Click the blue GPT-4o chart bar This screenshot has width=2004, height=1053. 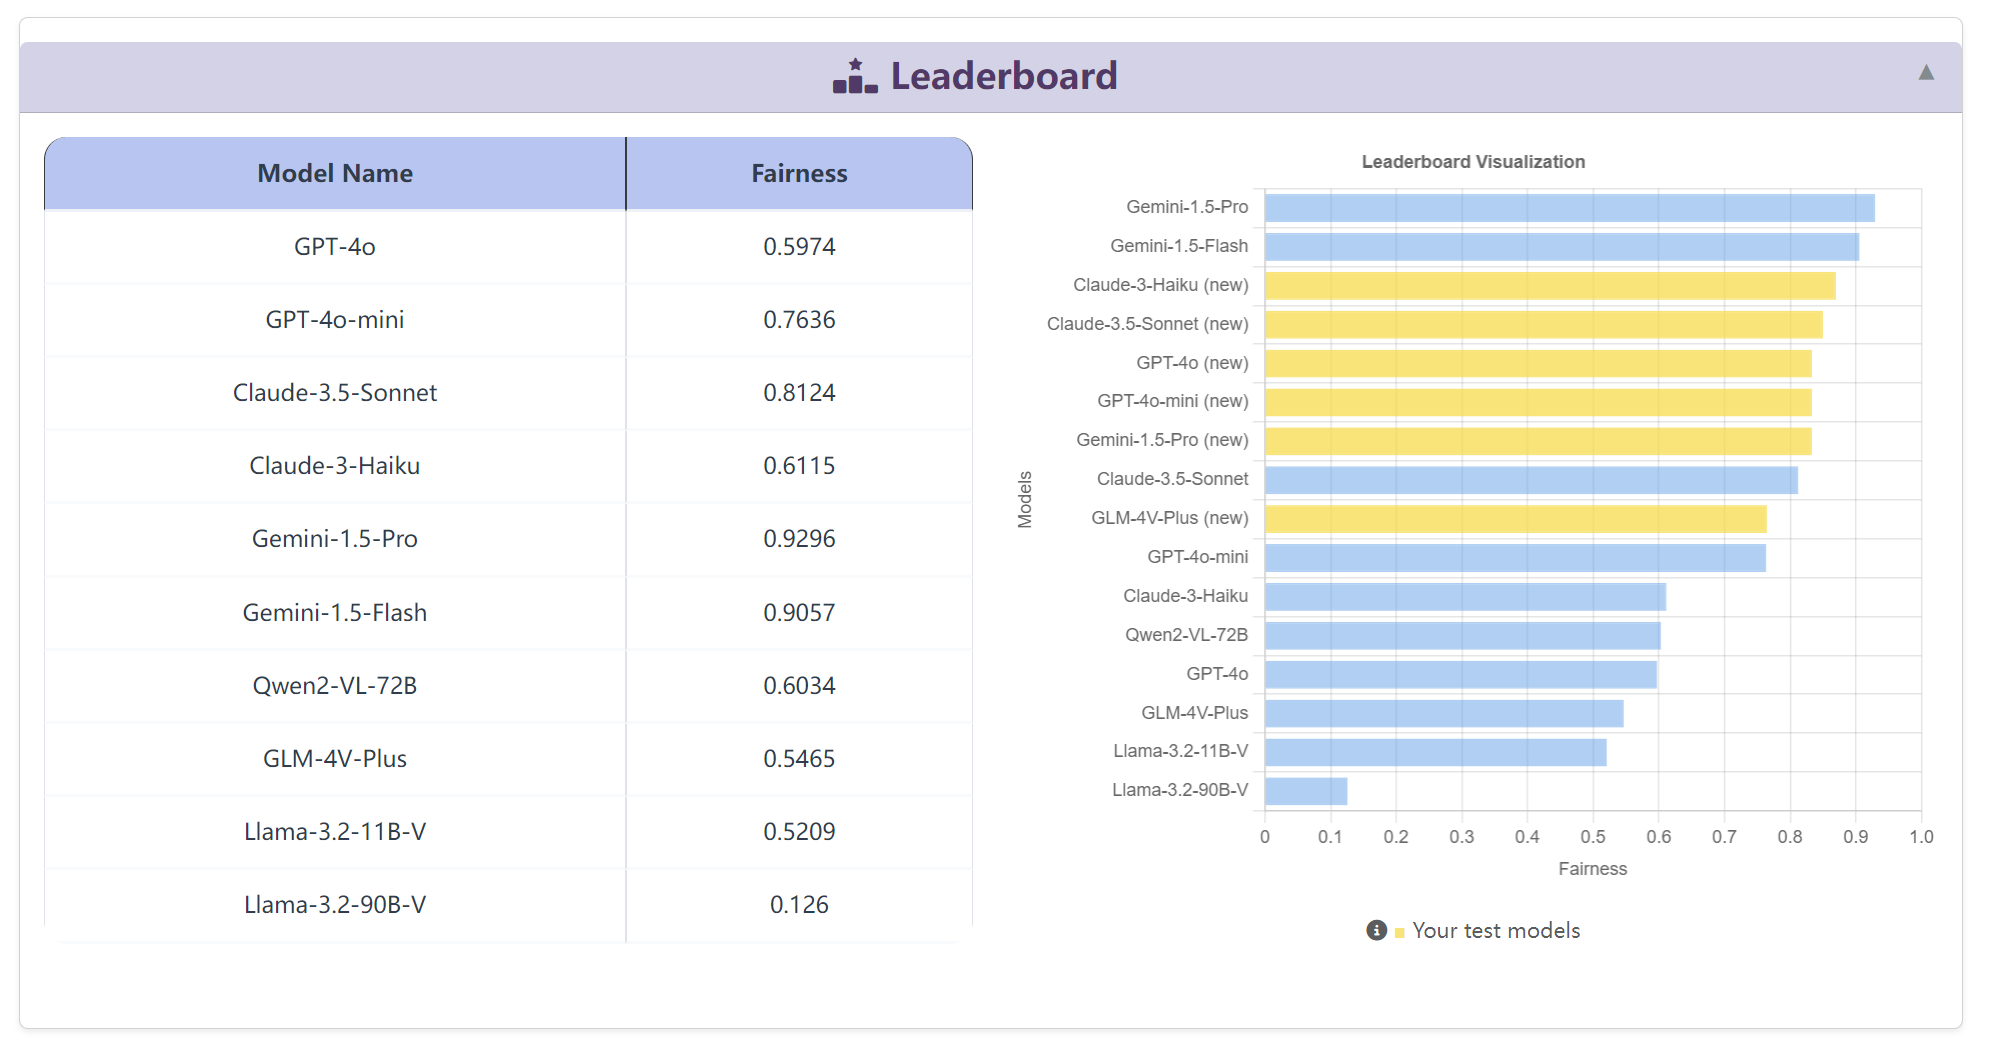1461,675
